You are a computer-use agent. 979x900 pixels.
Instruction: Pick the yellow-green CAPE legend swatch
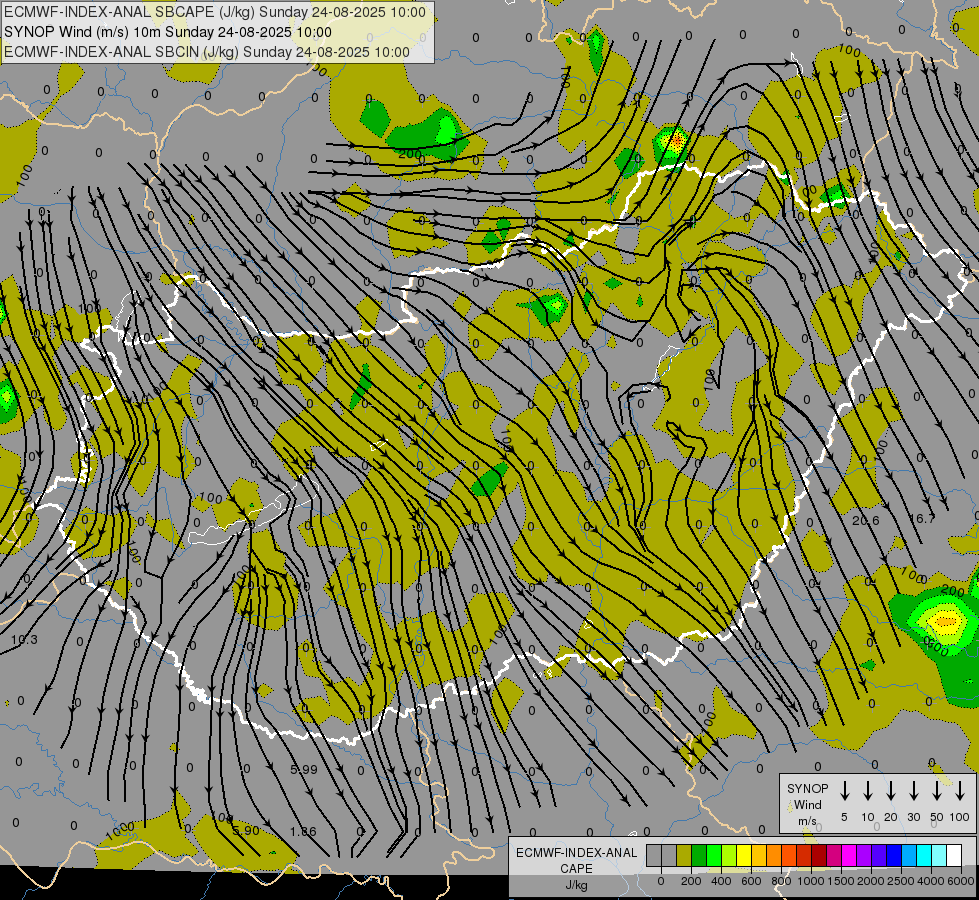point(729,855)
